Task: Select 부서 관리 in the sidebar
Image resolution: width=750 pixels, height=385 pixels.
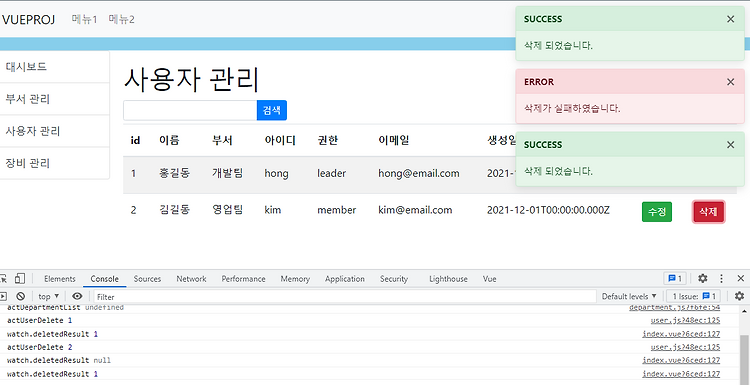Action: click(55, 99)
